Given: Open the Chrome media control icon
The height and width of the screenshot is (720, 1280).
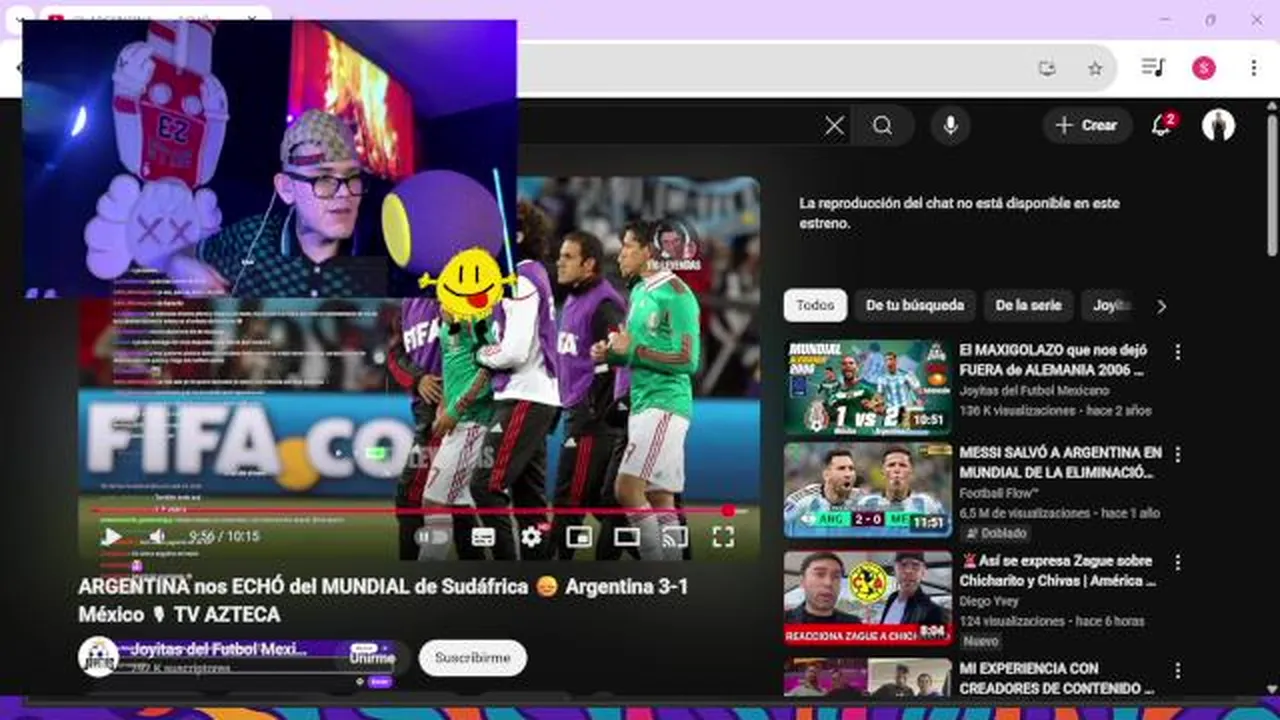Looking at the screenshot, I should (1153, 68).
